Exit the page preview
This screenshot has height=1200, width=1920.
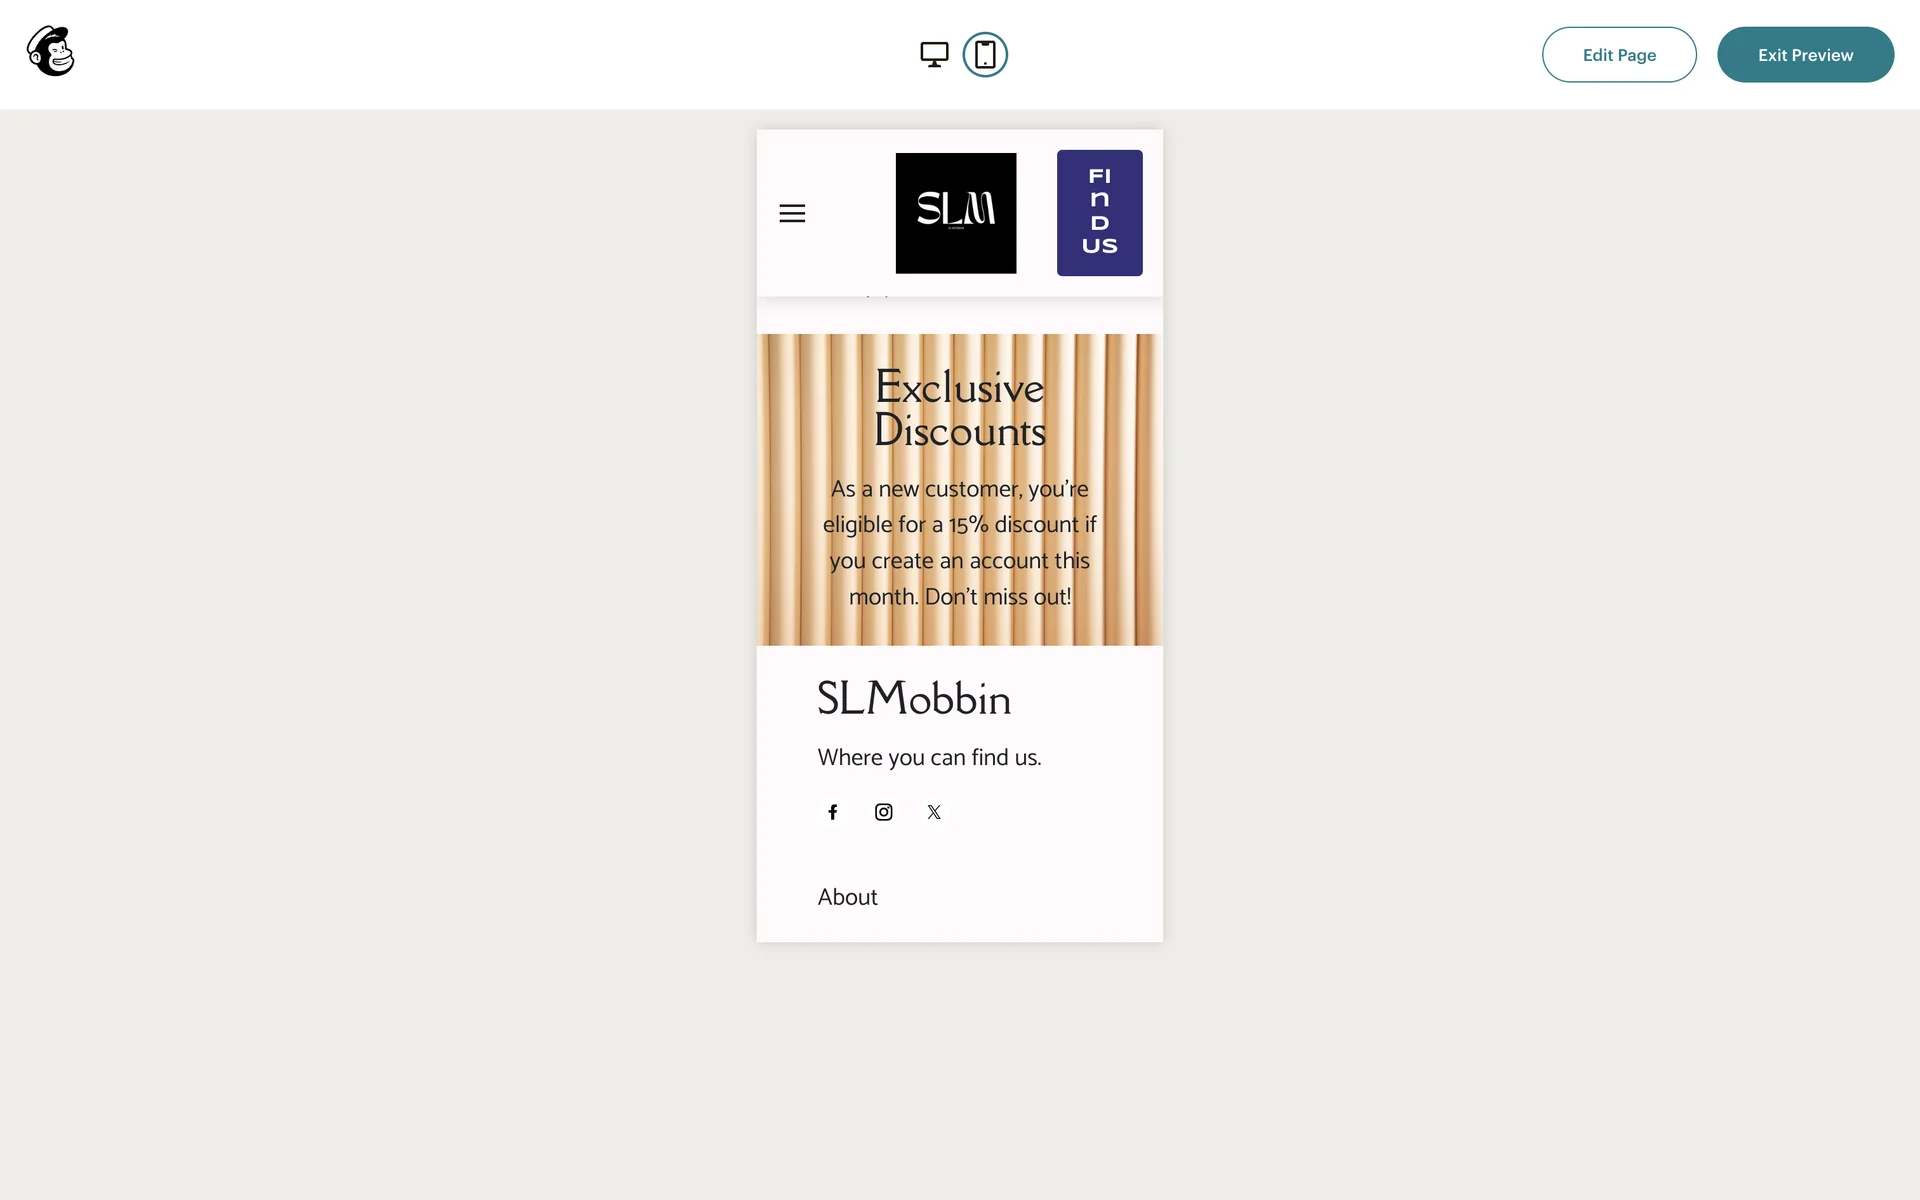[x=1805, y=55]
